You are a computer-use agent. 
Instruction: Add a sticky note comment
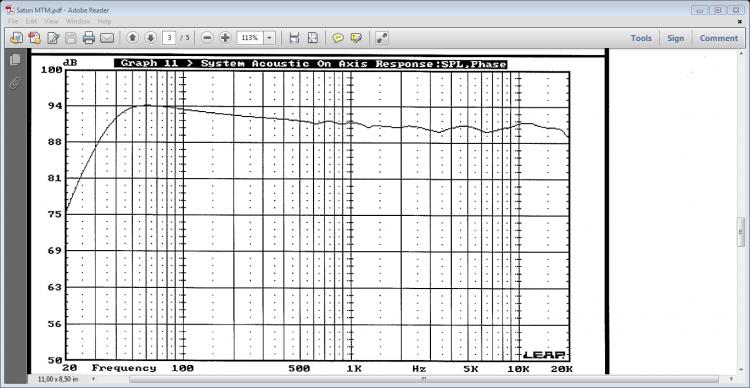pos(338,38)
